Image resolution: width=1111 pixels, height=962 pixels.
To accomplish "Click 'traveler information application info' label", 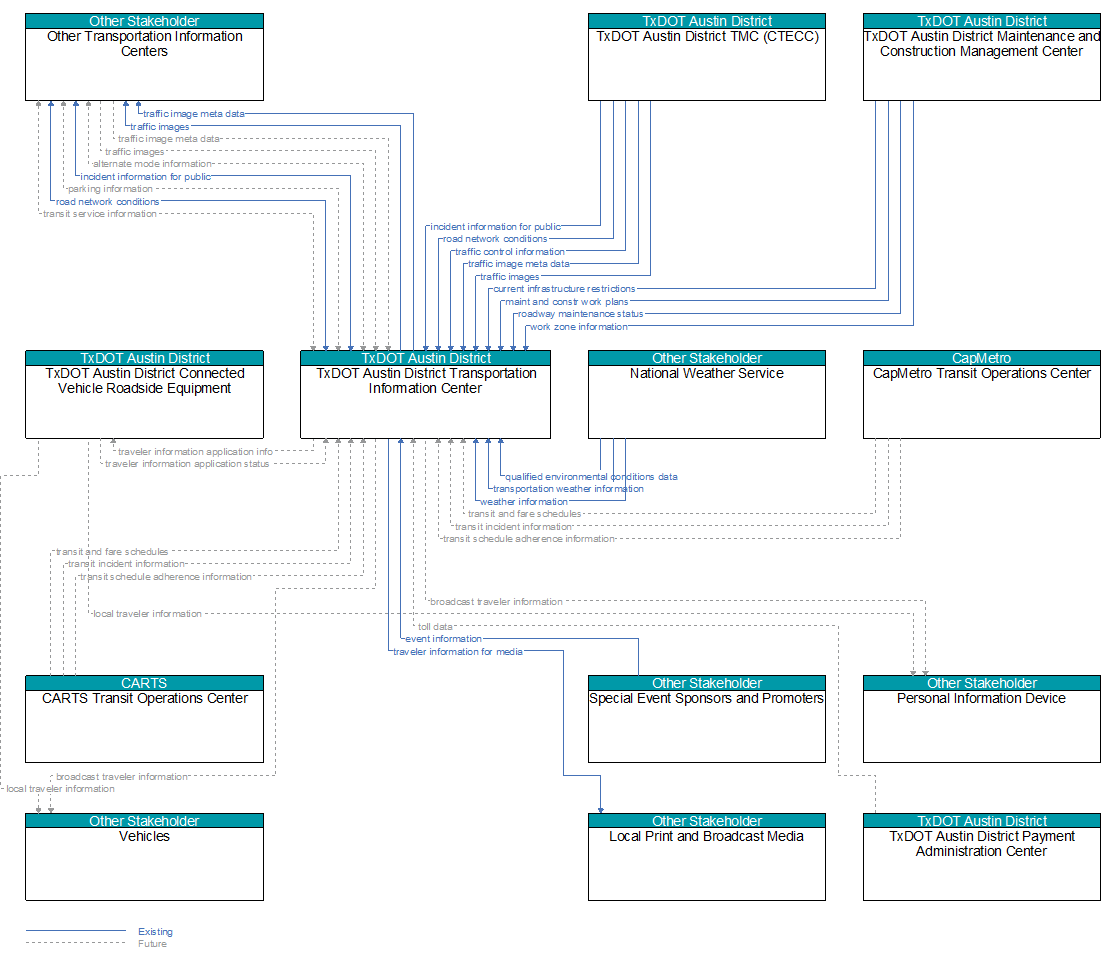I will pyautogui.click(x=195, y=451).
